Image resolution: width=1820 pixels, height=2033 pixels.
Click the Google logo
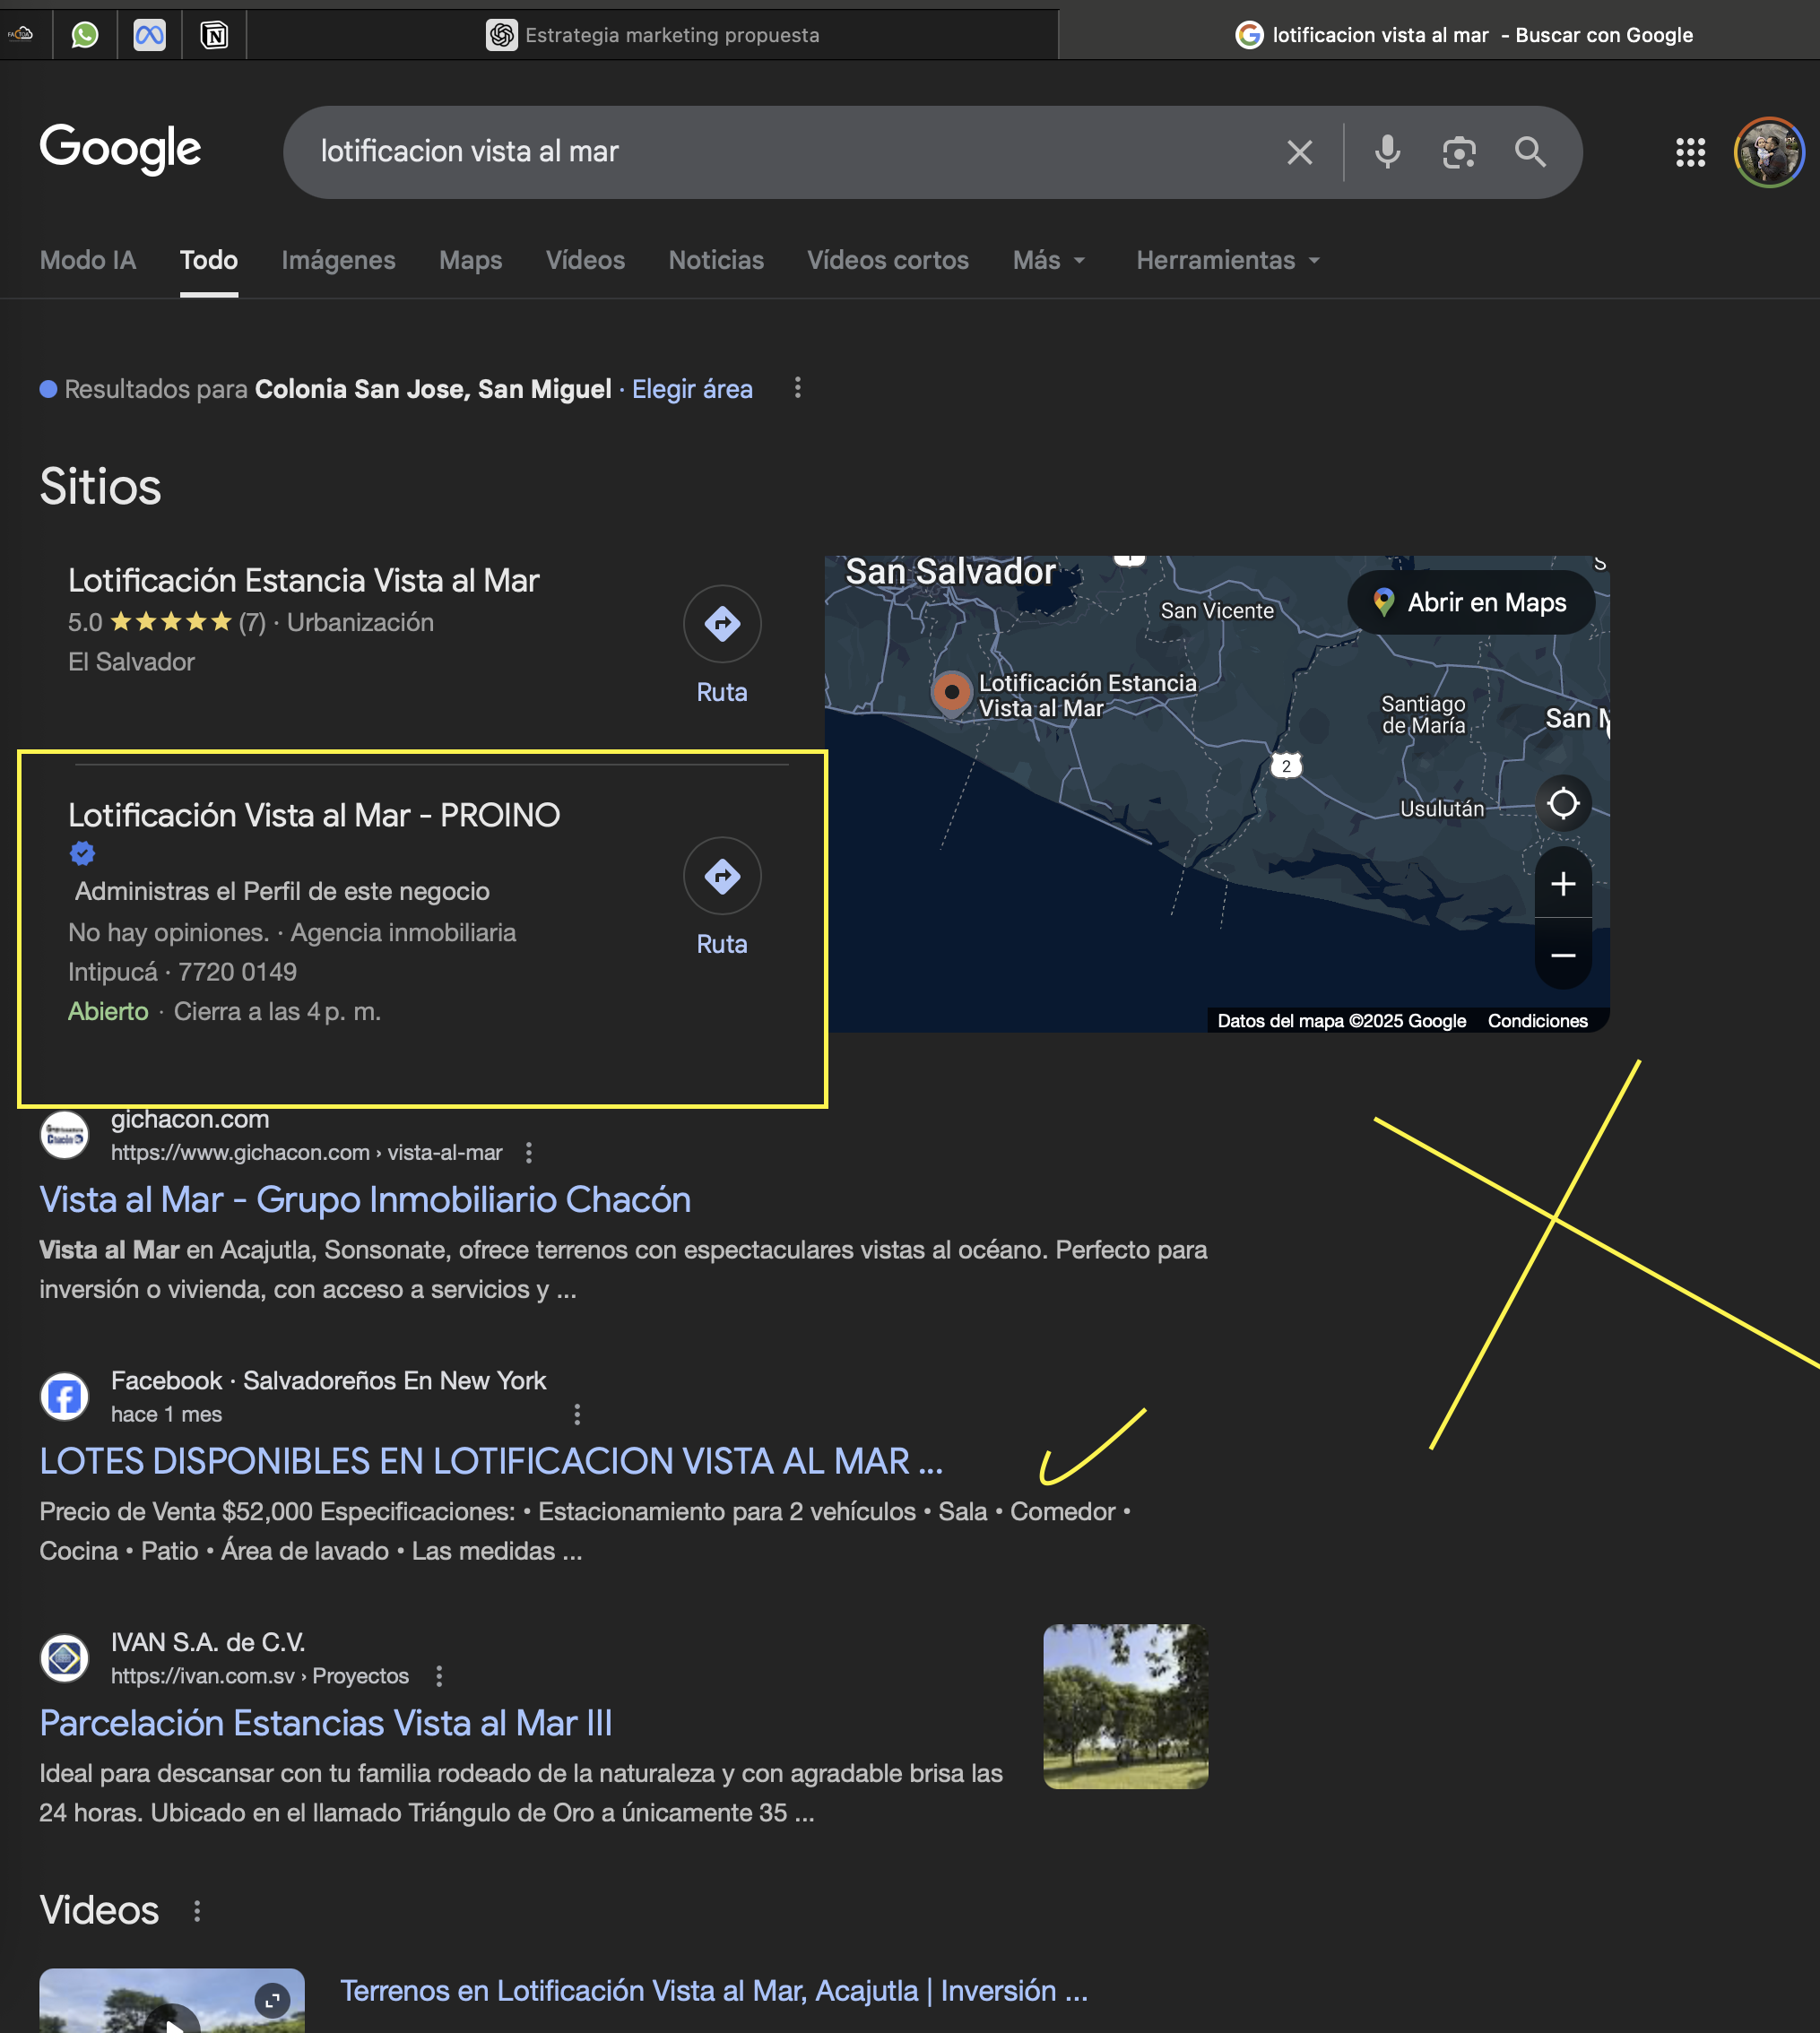pyautogui.click(x=120, y=149)
